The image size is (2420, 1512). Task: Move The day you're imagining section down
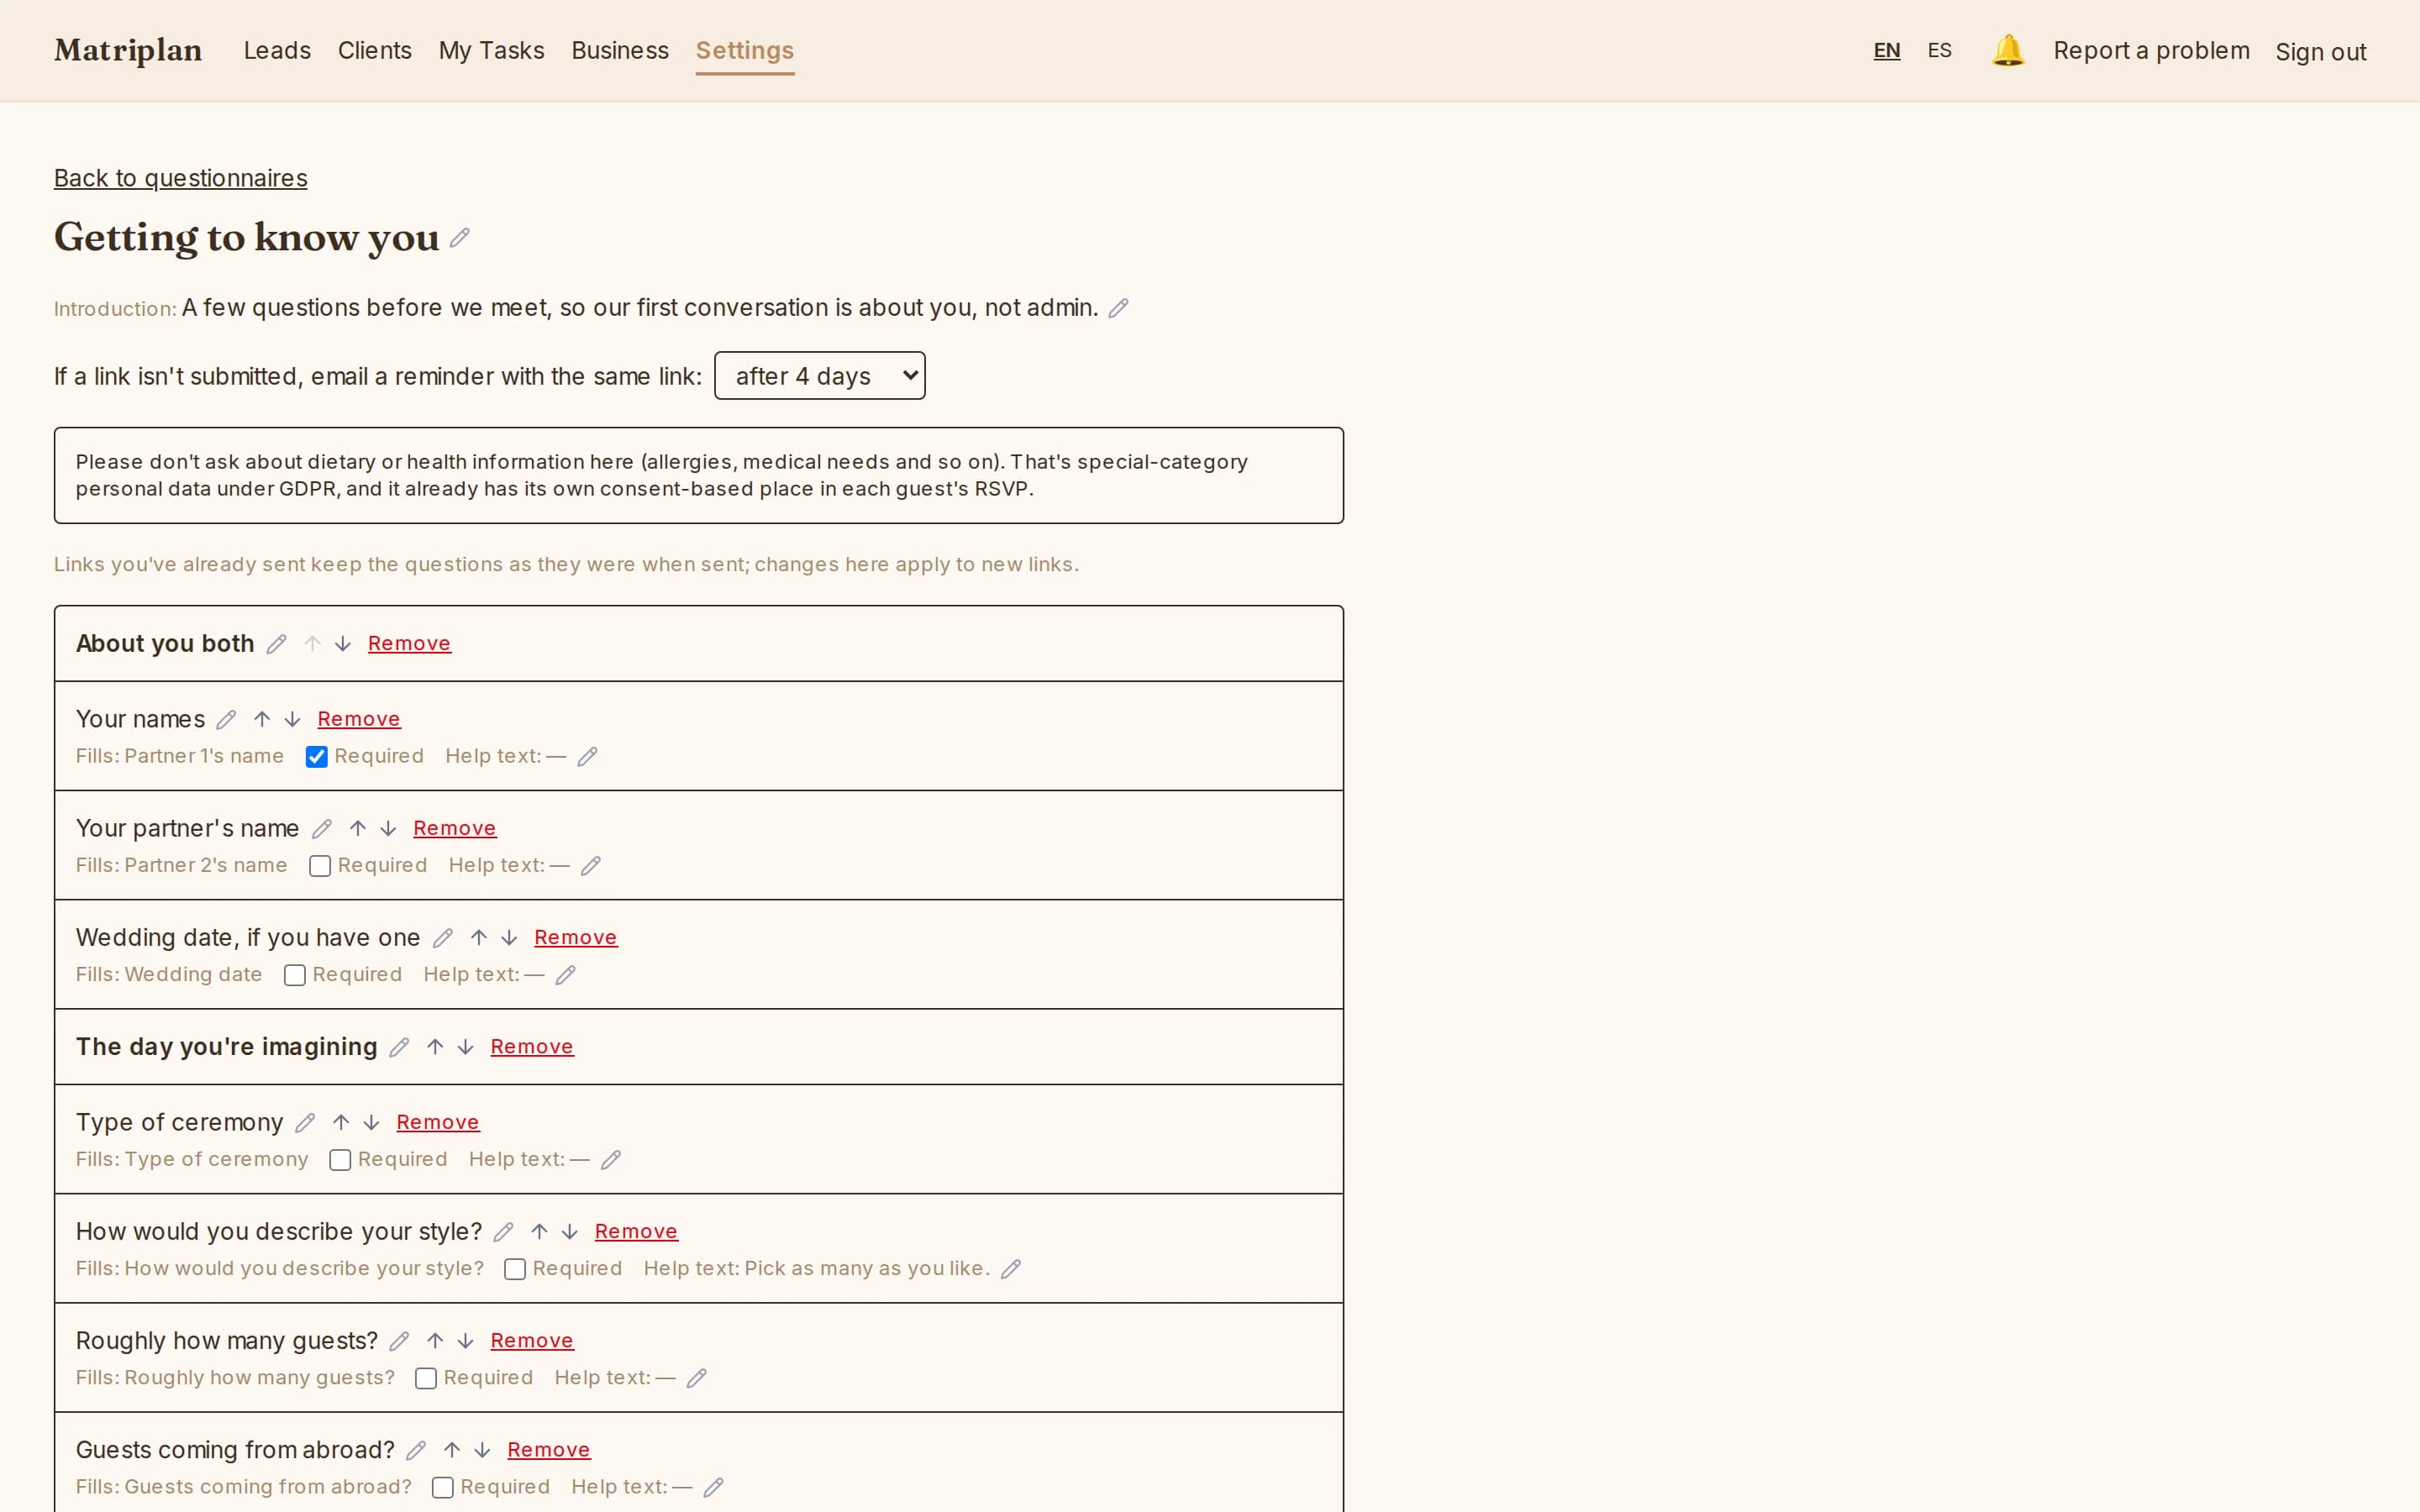tap(465, 1047)
